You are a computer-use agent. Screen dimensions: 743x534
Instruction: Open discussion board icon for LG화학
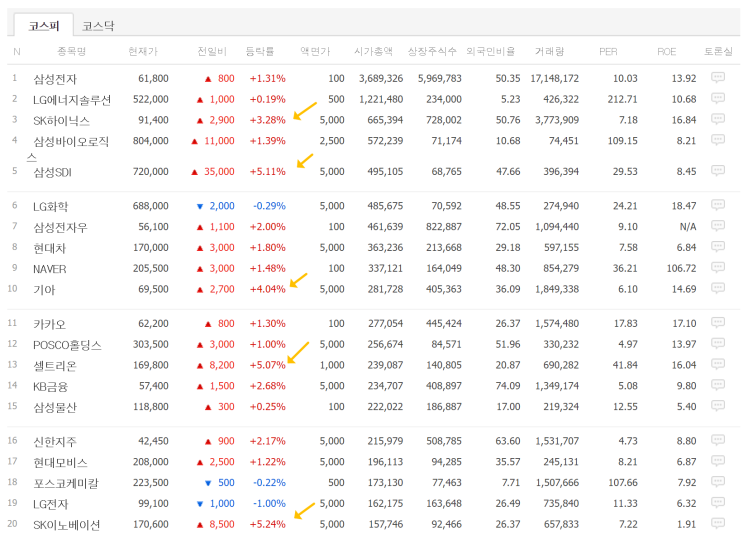click(x=718, y=205)
